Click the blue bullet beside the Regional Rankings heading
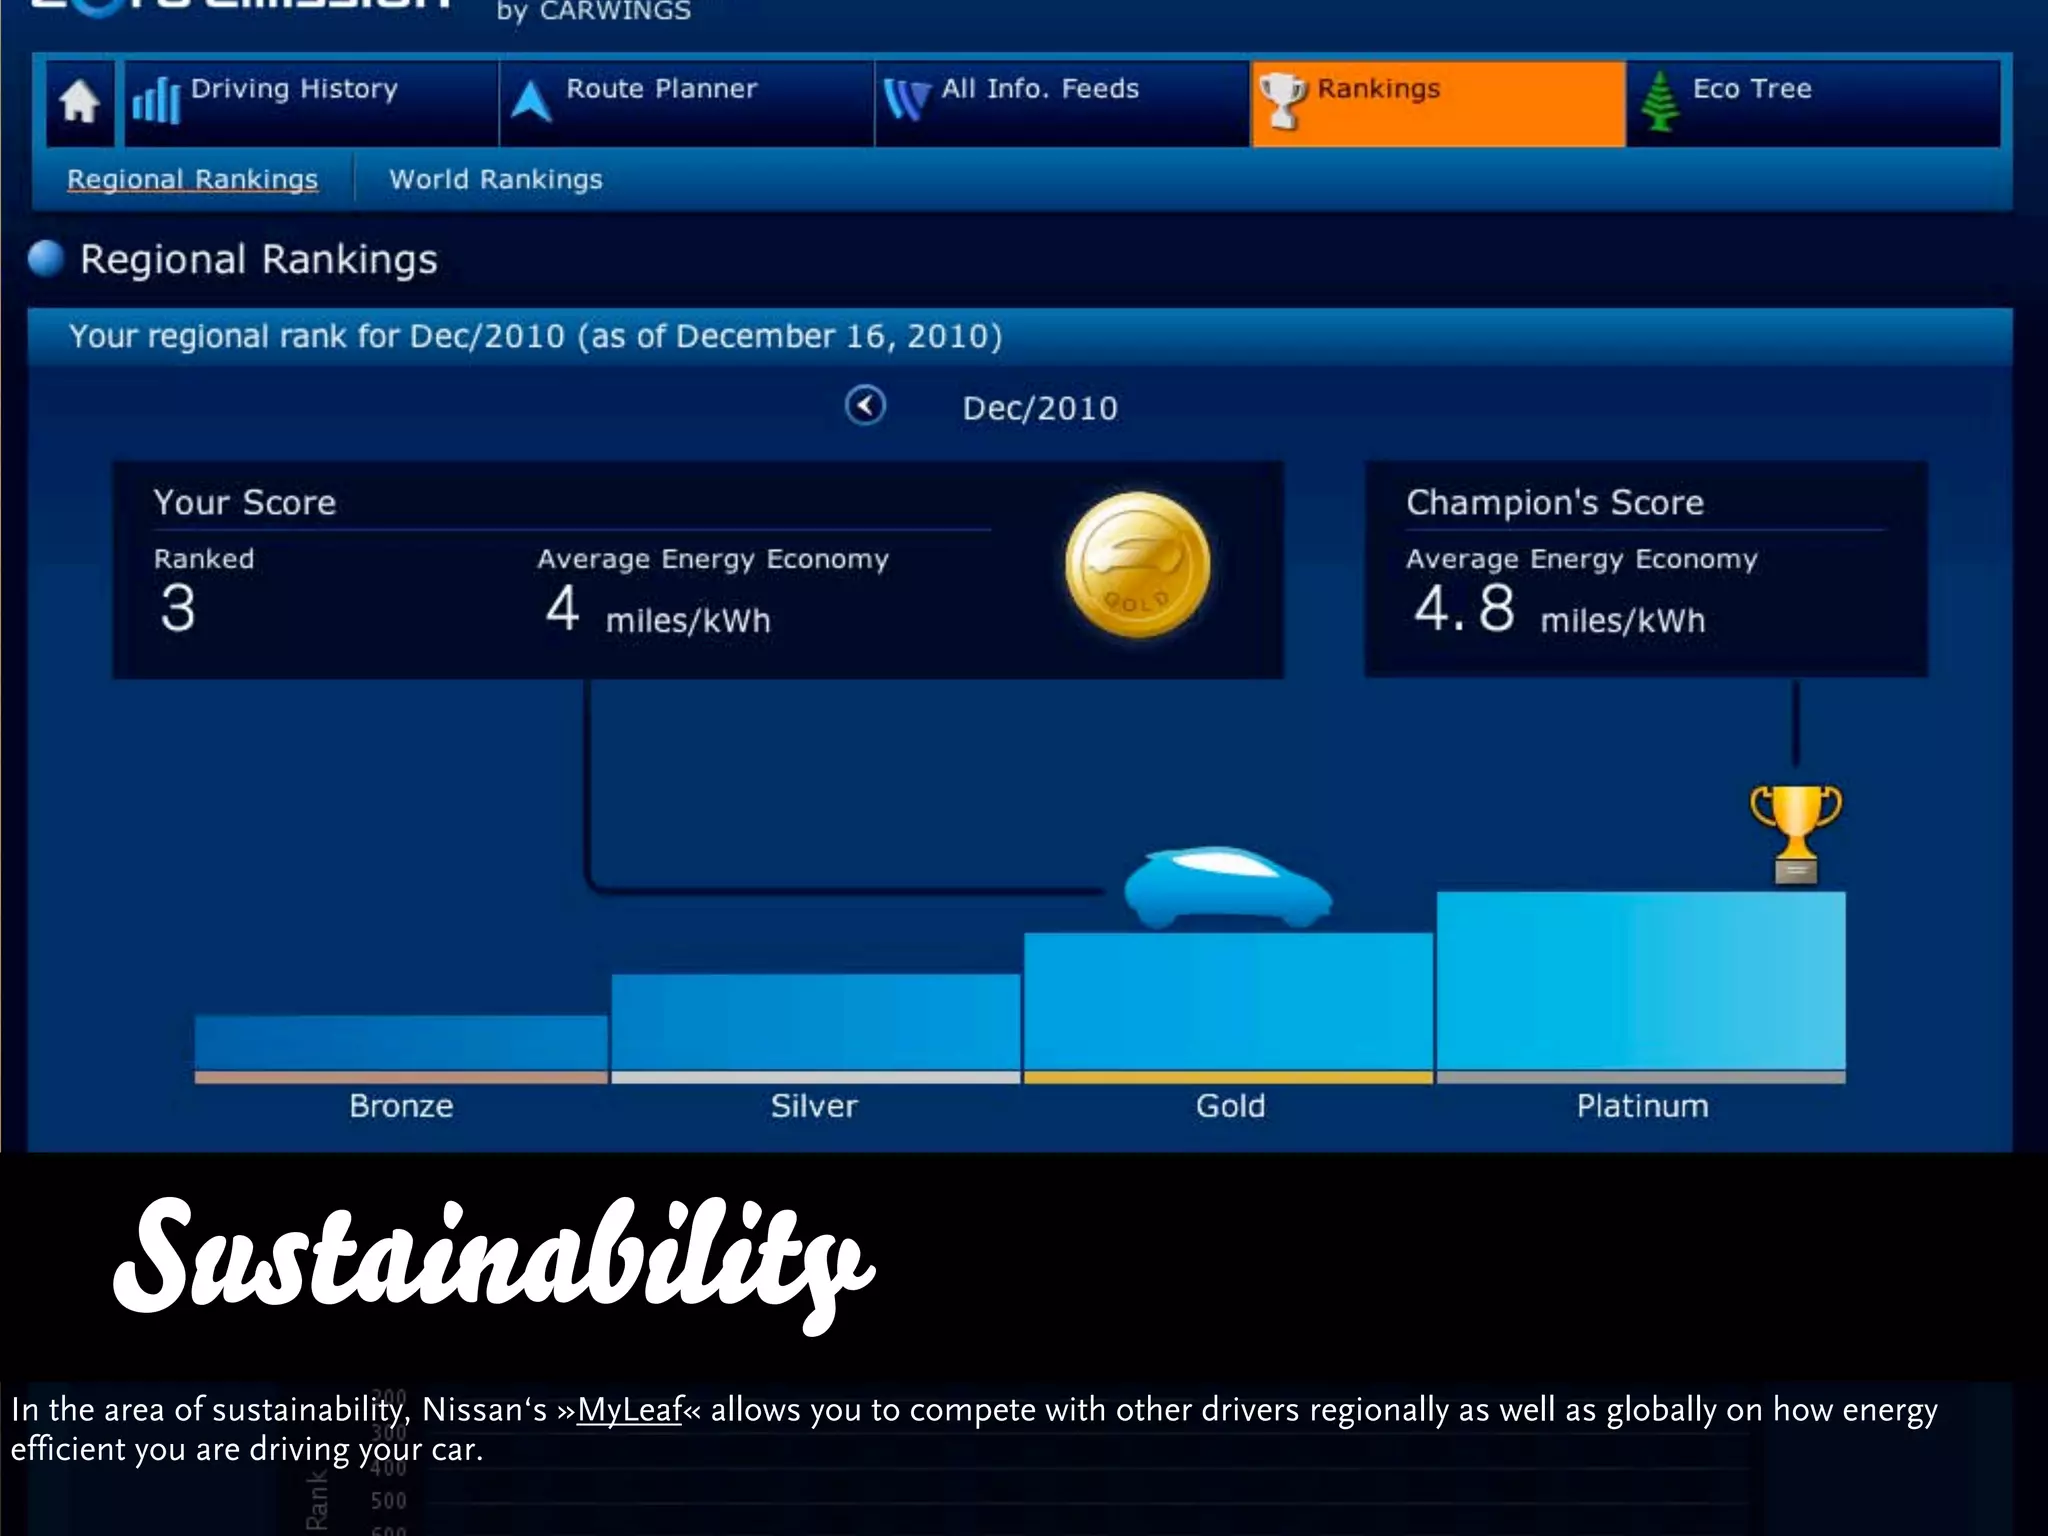The image size is (2048, 1536). pyautogui.click(x=46, y=258)
